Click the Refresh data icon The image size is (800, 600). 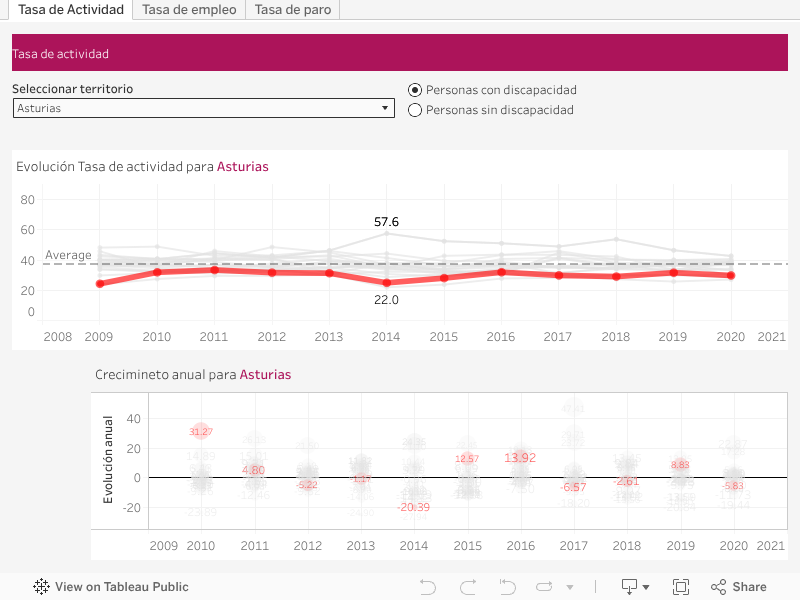click(x=544, y=587)
